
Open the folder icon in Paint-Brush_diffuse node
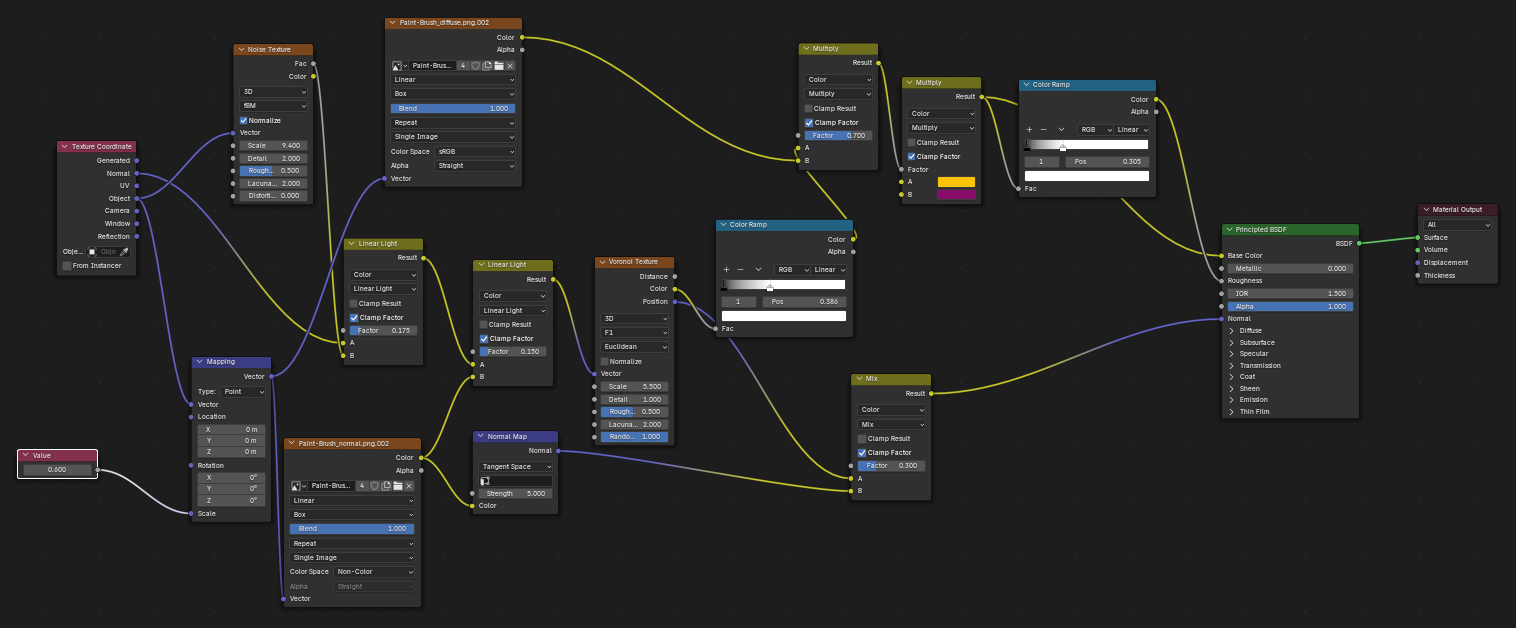click(499, 65)
